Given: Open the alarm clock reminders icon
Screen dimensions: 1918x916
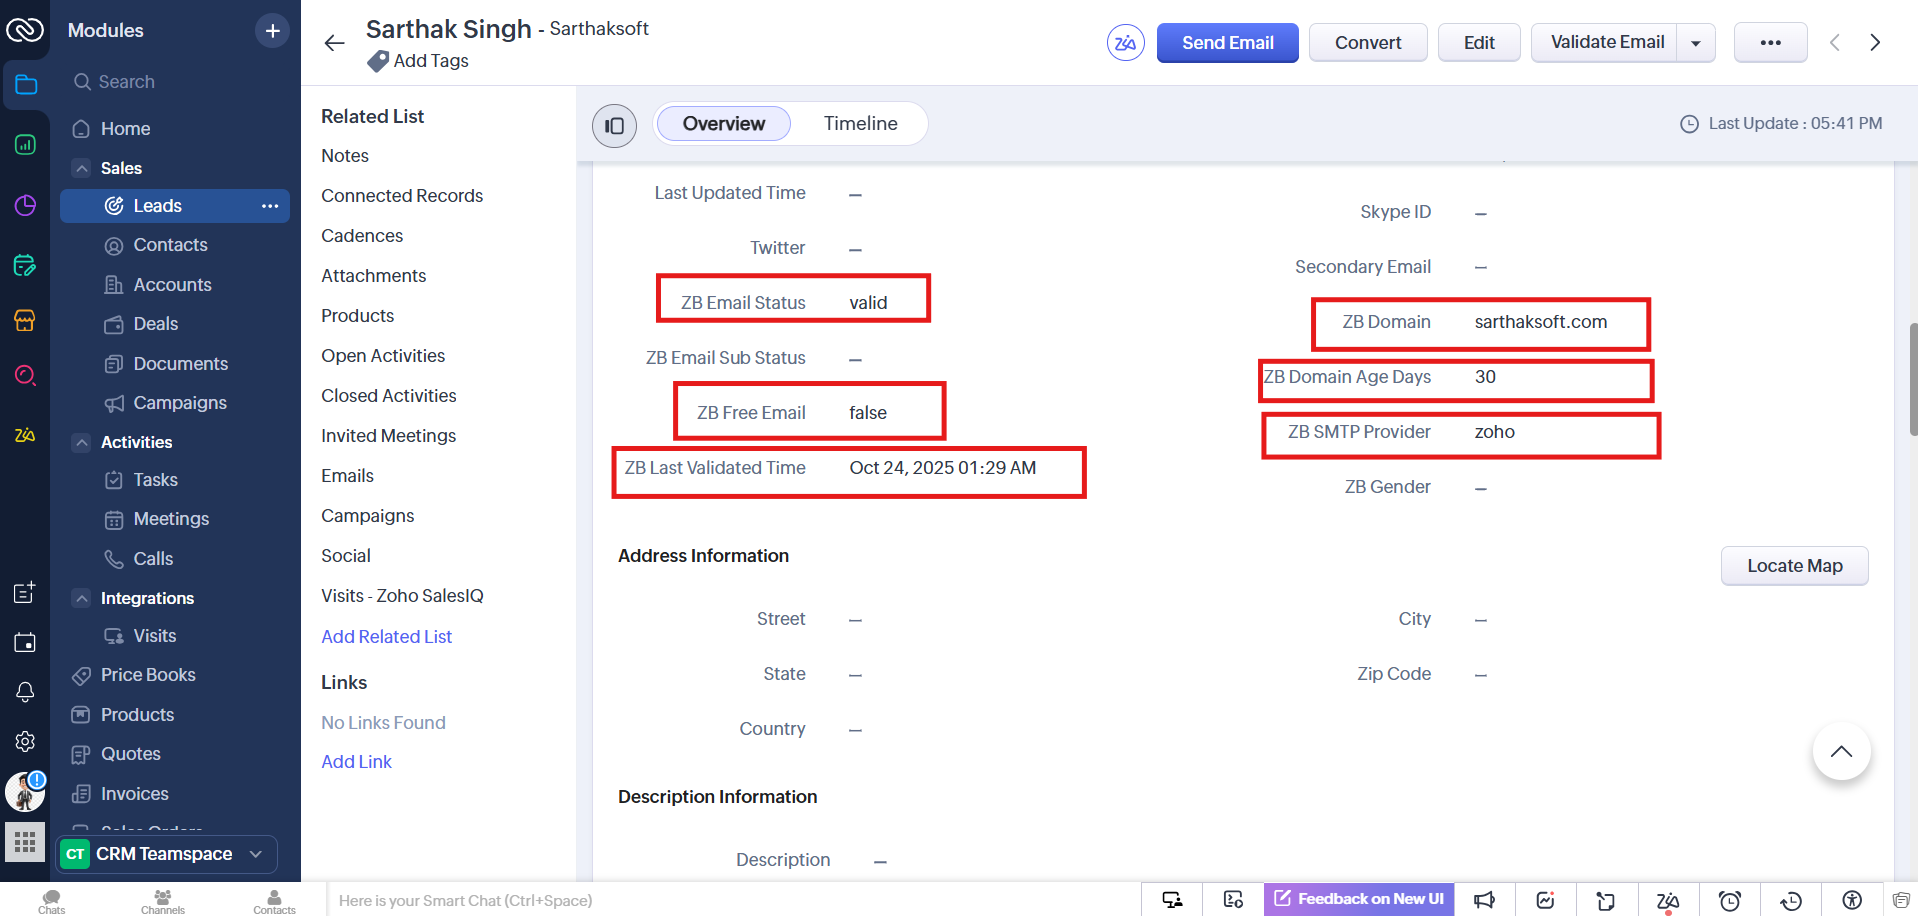Looking at the screenshot, I should (1729, 900).
